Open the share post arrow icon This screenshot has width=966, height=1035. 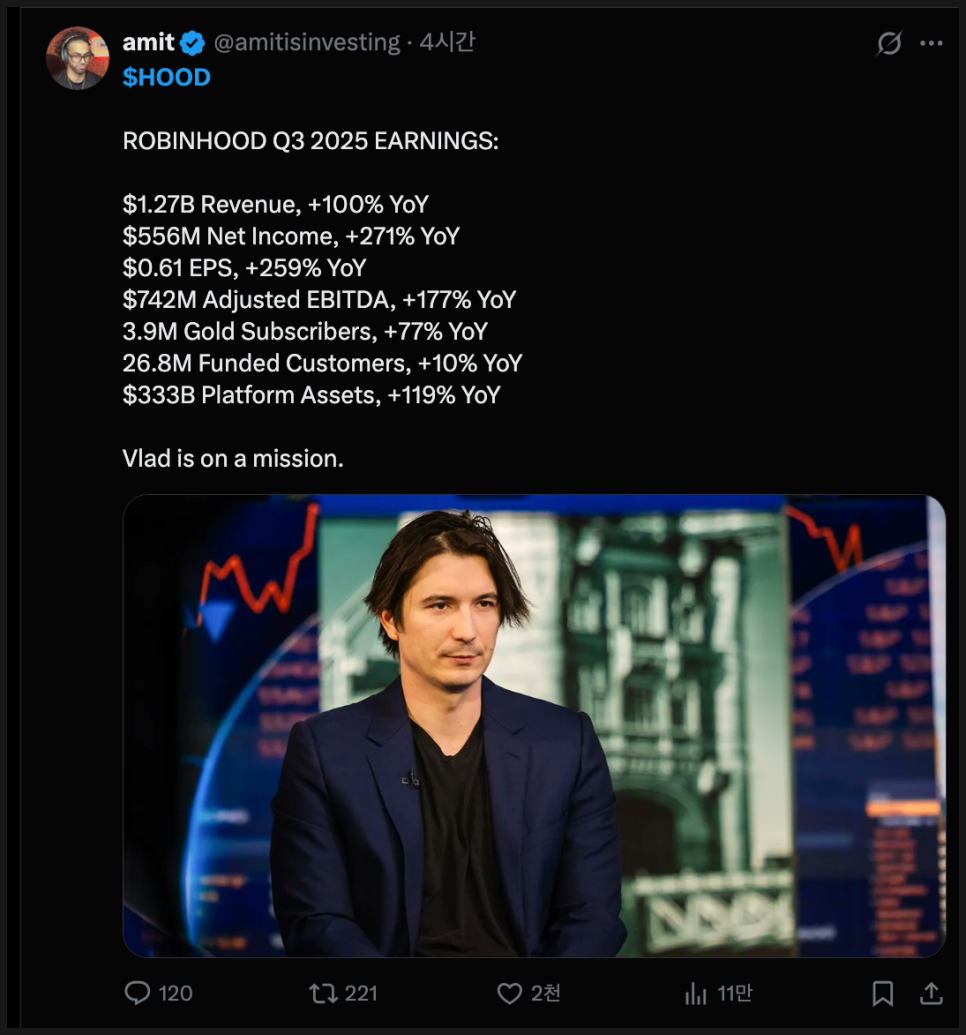tap(931, 993)
